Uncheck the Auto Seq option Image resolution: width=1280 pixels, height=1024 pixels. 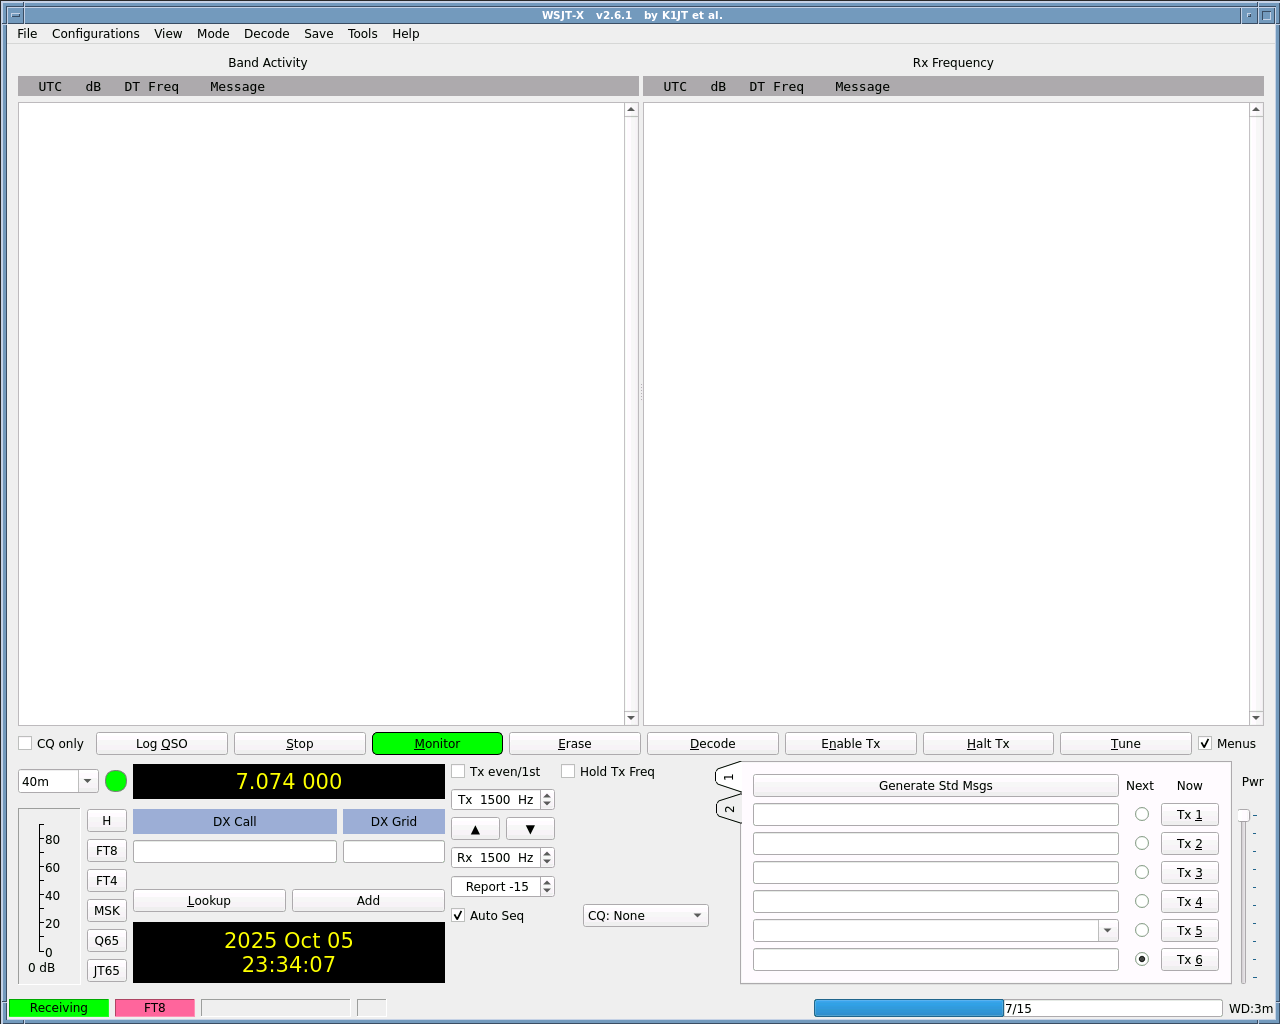coord(458,915)
